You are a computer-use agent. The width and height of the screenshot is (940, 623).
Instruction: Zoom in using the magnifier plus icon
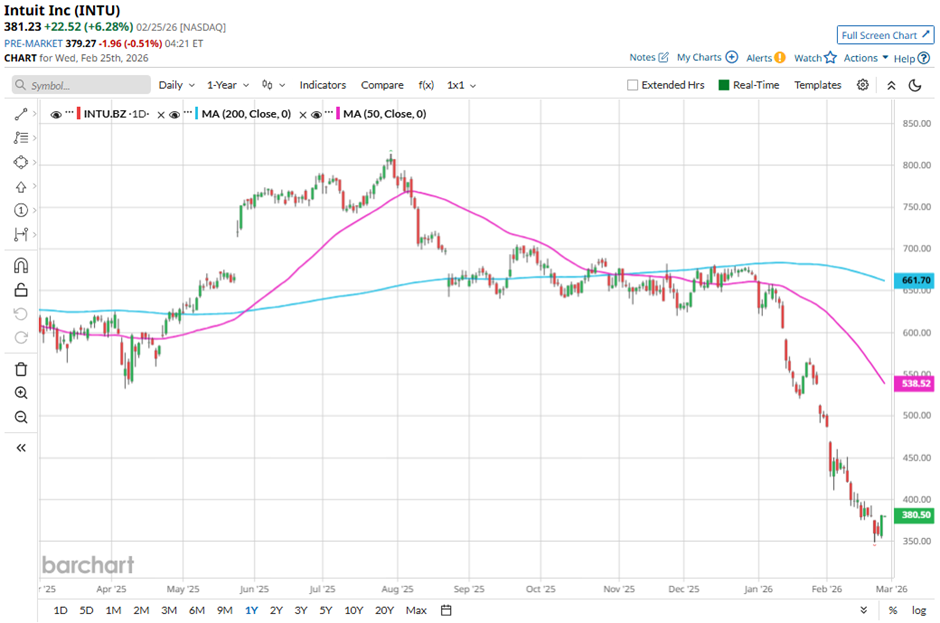21,393
